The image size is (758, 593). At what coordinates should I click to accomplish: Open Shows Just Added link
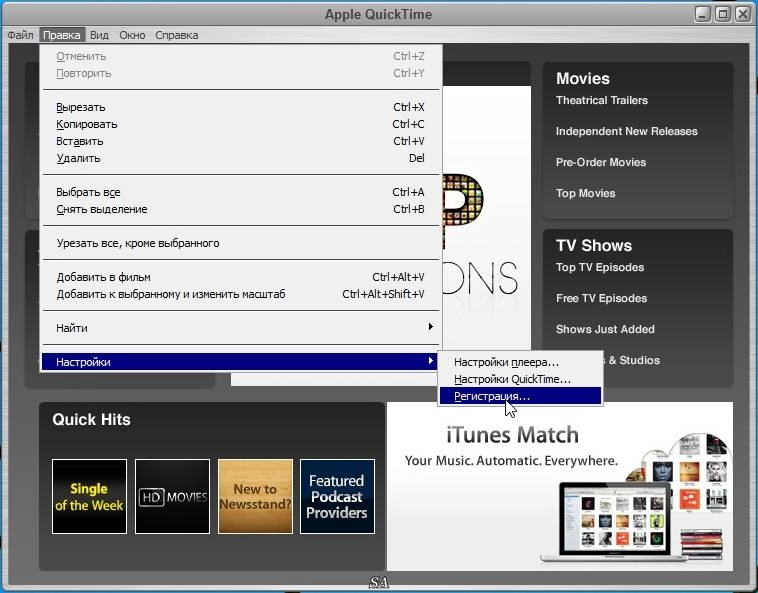click(605, 330)
